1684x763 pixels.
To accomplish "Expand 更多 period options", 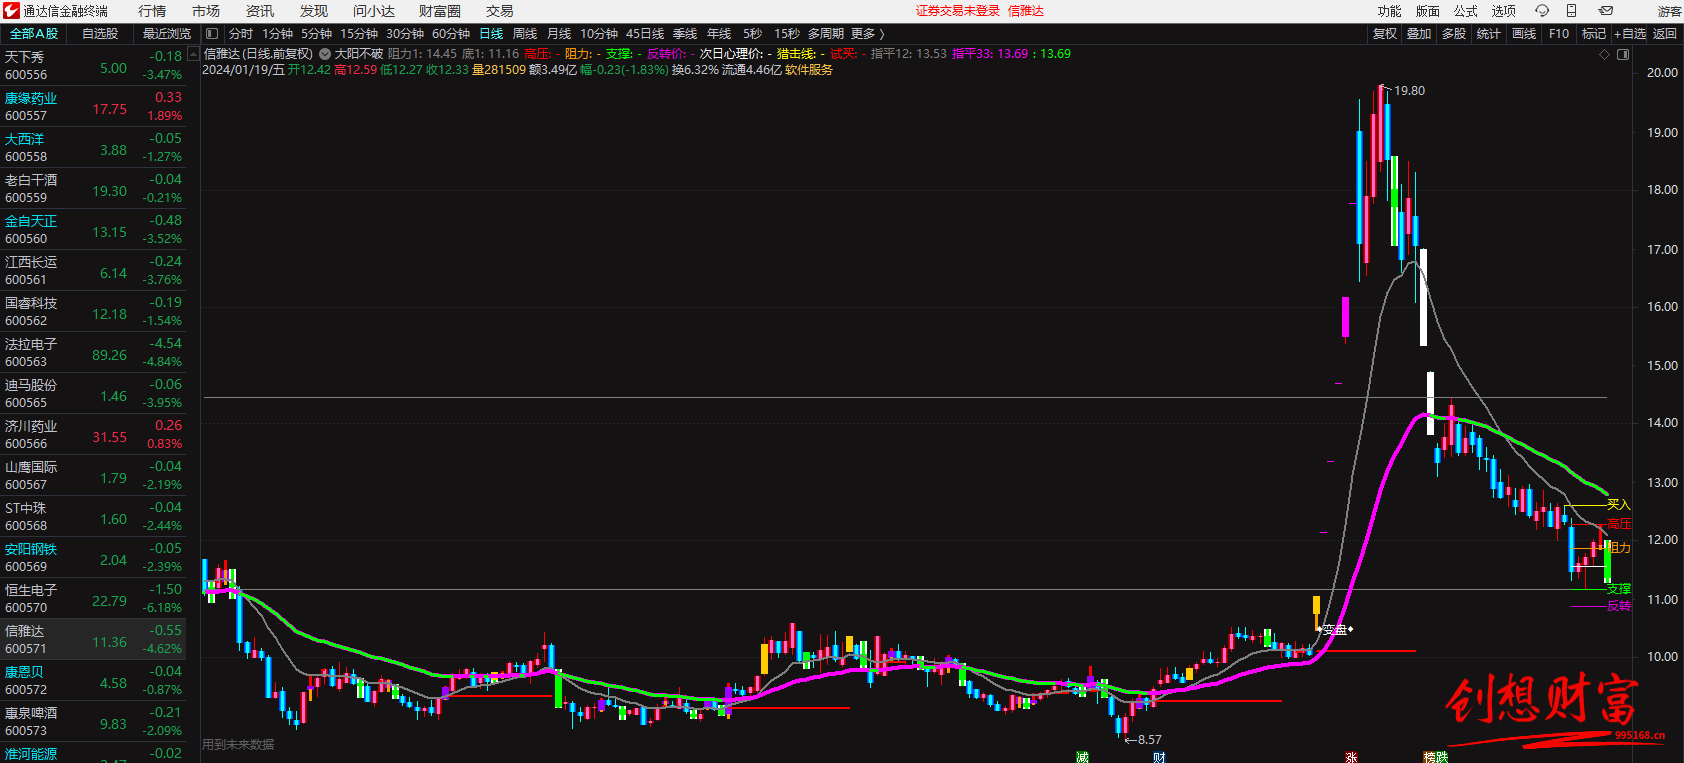I will [867, 34].
